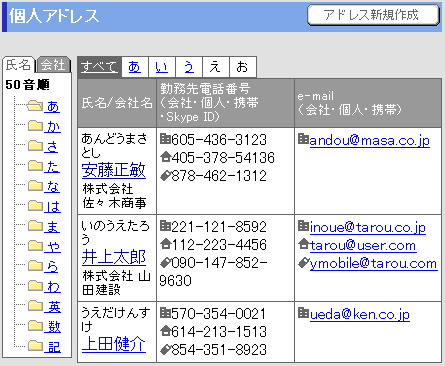Open the あ folder icon in tree
This screenshot has height=366, width=445.
pos(35,106)
